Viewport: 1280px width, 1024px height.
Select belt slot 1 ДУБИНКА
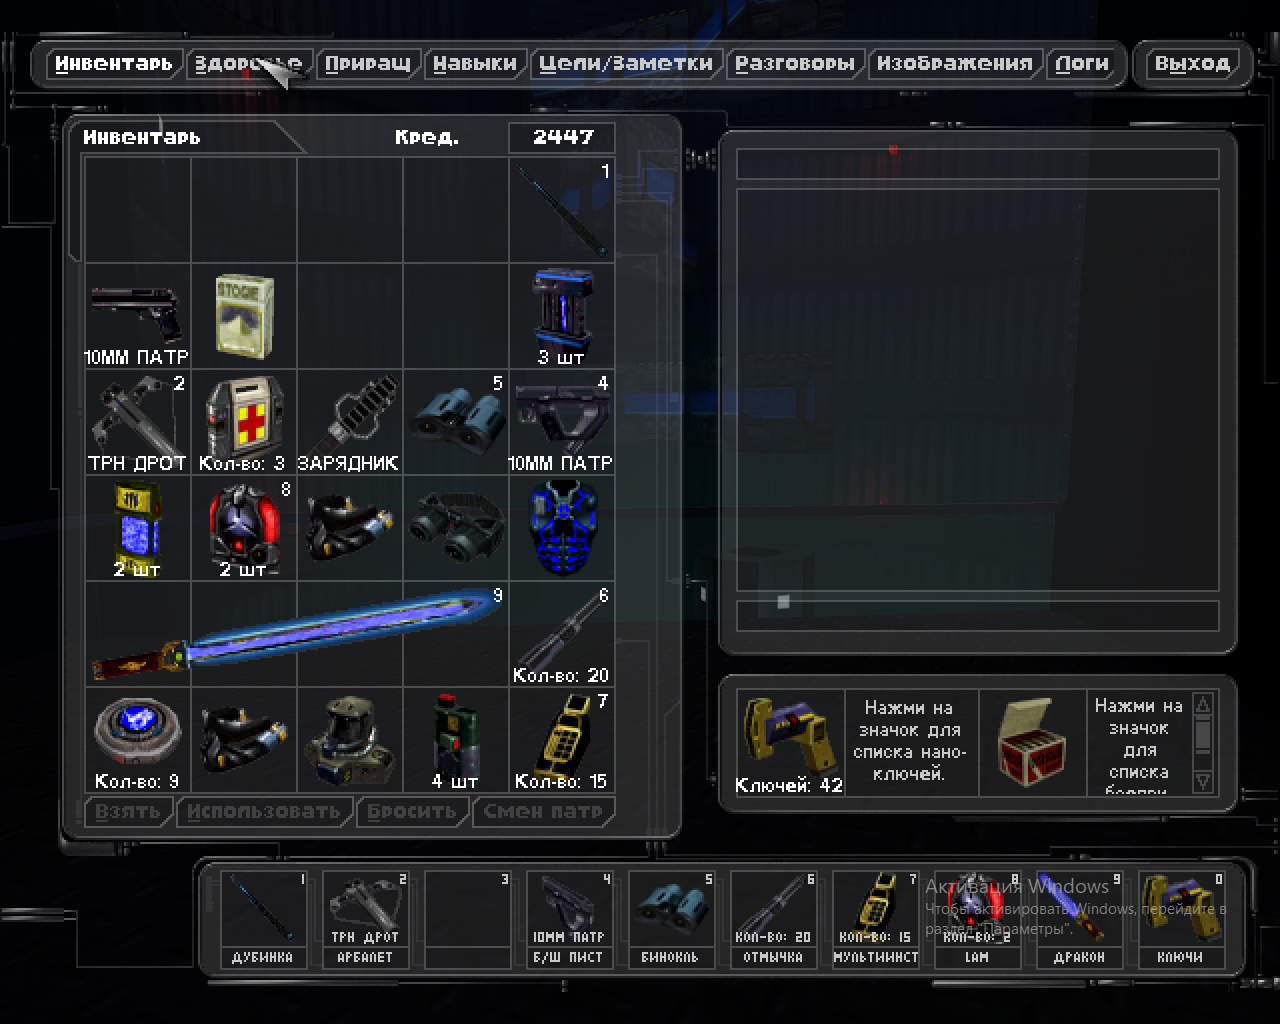point(264,919)
